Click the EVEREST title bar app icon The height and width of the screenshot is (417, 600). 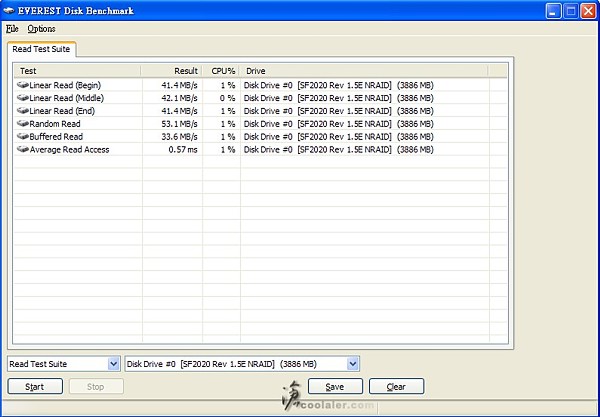(9, 10)
